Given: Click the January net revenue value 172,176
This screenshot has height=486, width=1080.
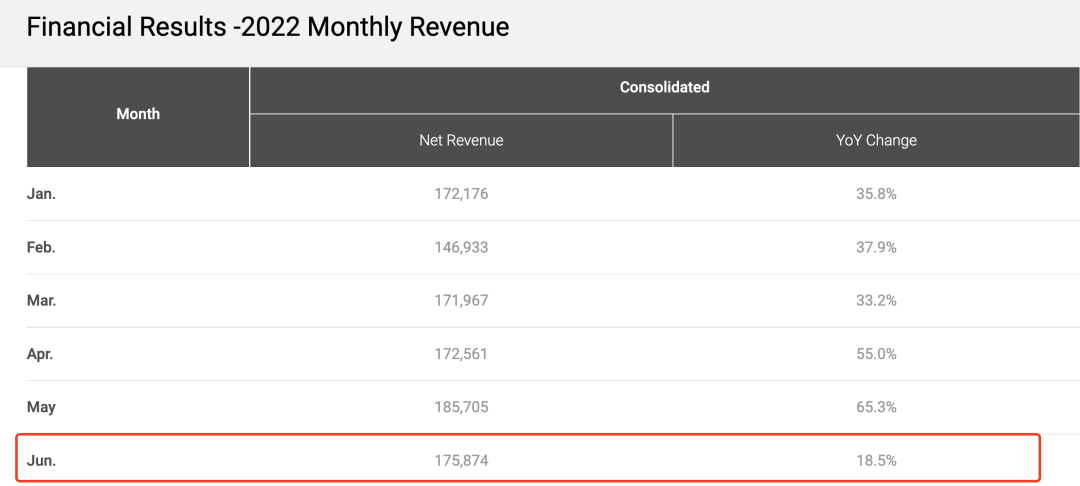Looking at the screenshot, I should click(x=461, y=194).
